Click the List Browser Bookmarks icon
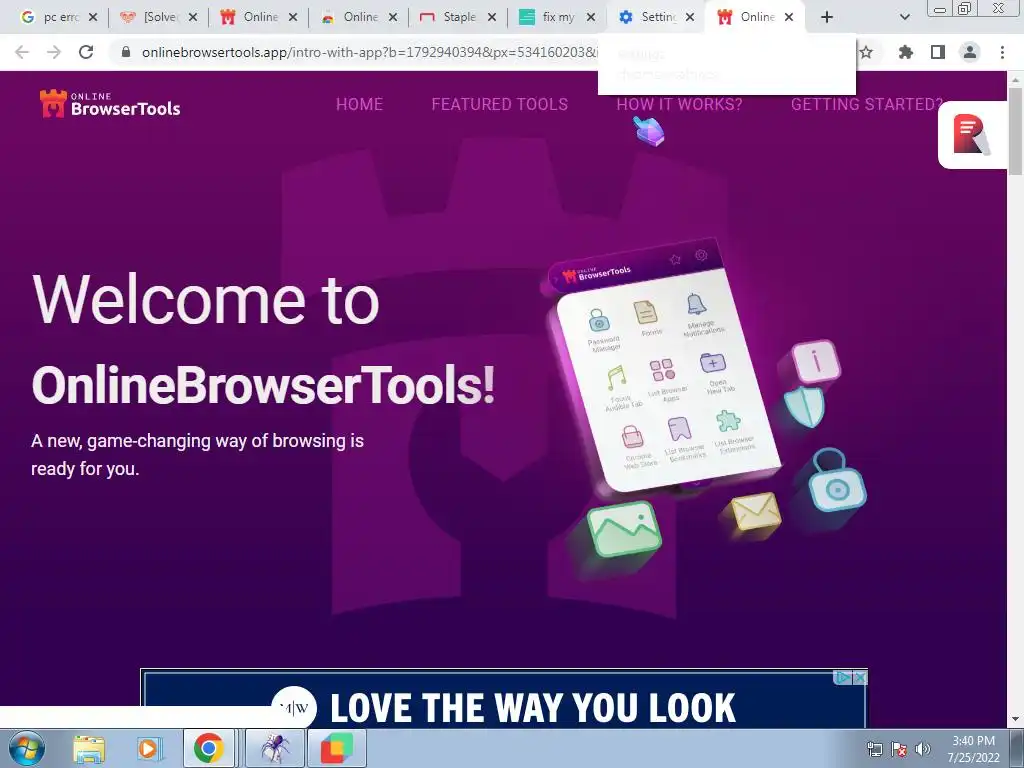This screenshot has height=768, width=1024. [679, 429]
